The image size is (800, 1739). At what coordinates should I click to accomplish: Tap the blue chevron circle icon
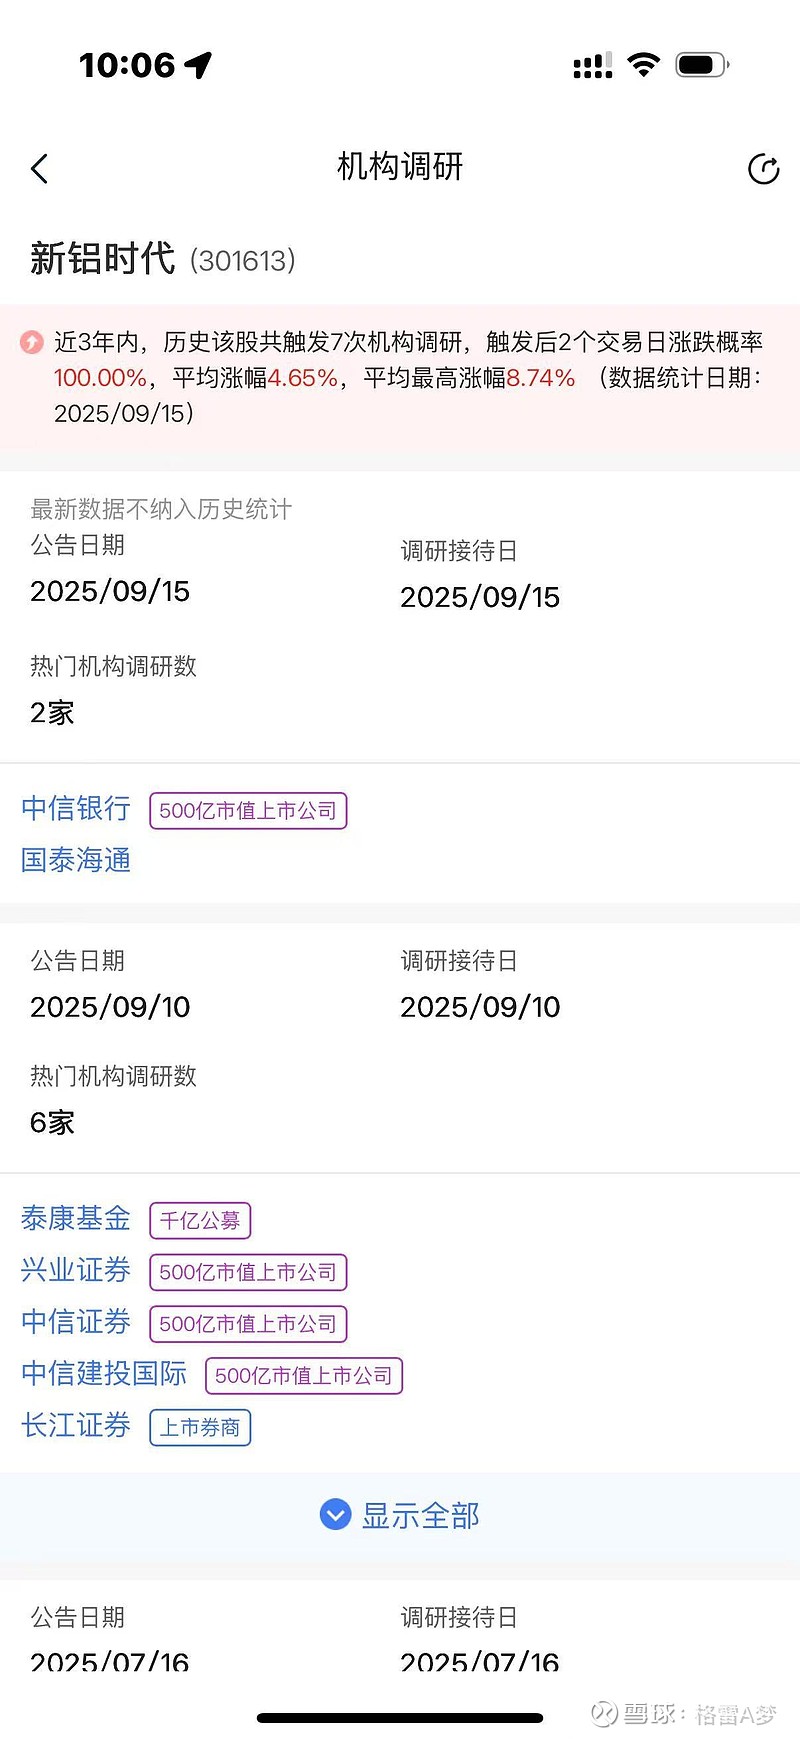click(x=335, y=1515)
